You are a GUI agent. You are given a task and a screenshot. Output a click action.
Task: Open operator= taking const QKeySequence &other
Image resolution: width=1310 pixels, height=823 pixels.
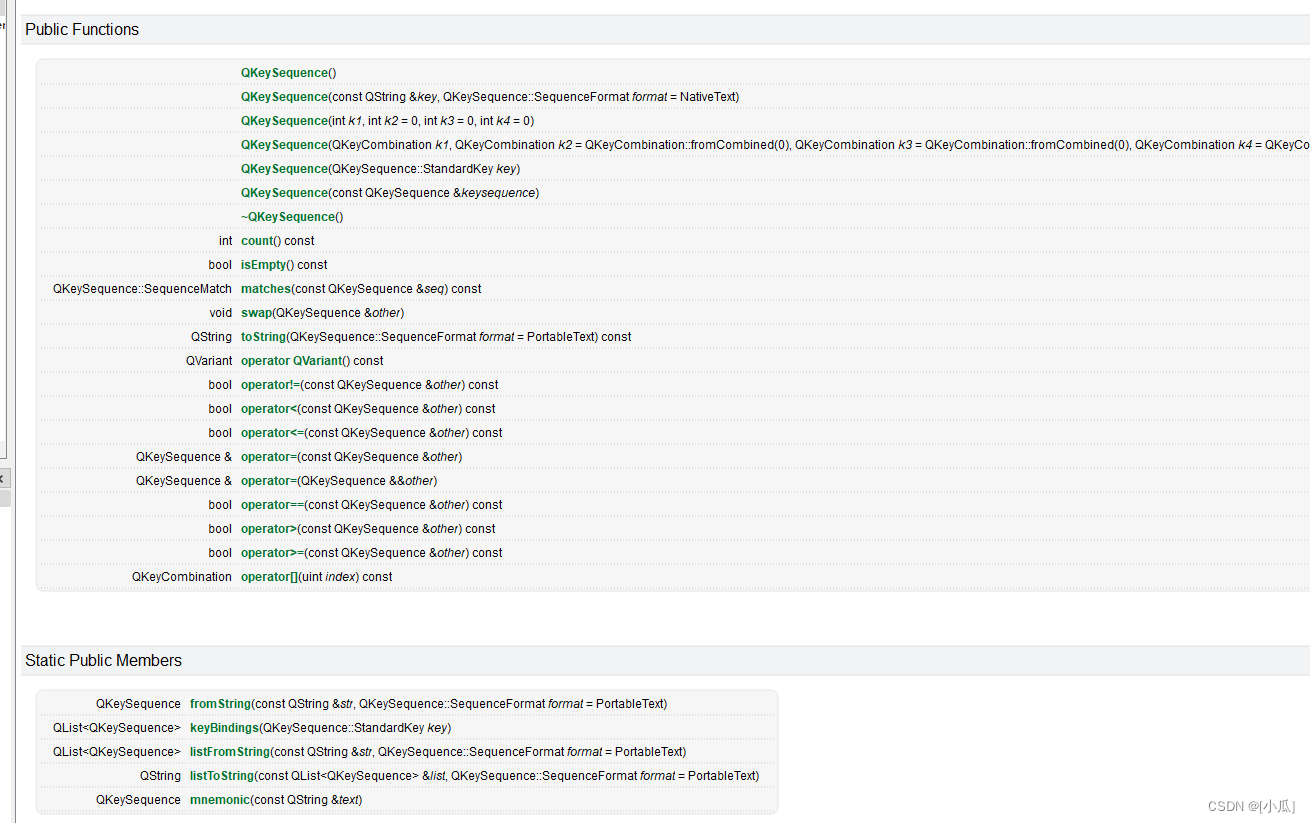pos(269,457)
